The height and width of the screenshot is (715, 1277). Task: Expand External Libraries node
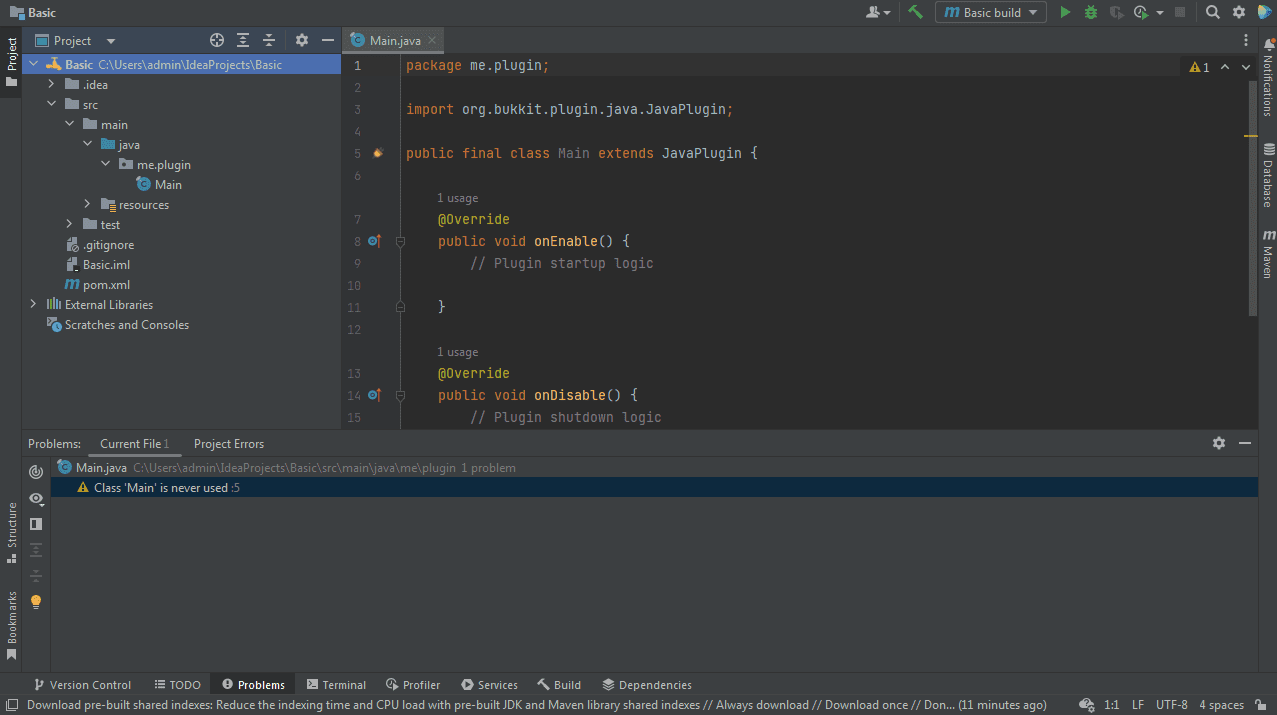point(33,305)
